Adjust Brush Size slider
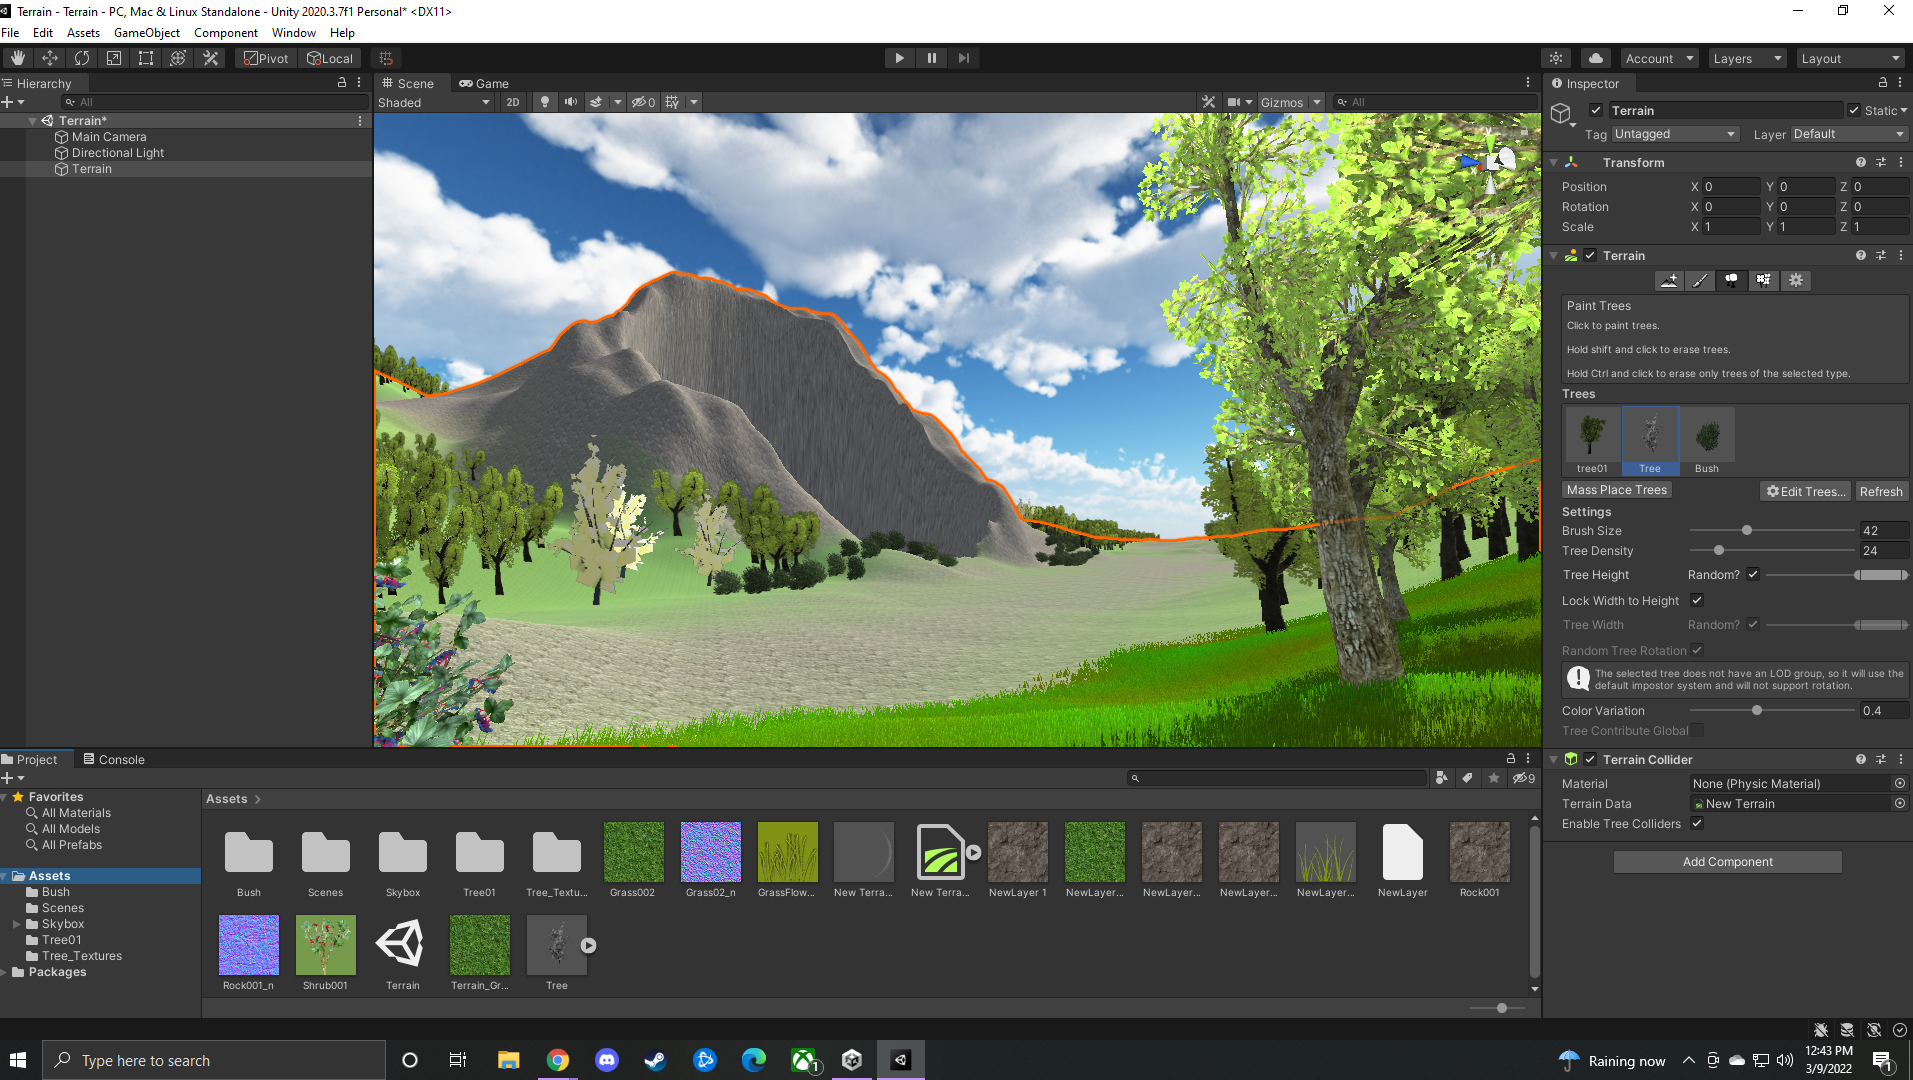Viewport: 1913px width, 1080px height. click(1772, 531)
